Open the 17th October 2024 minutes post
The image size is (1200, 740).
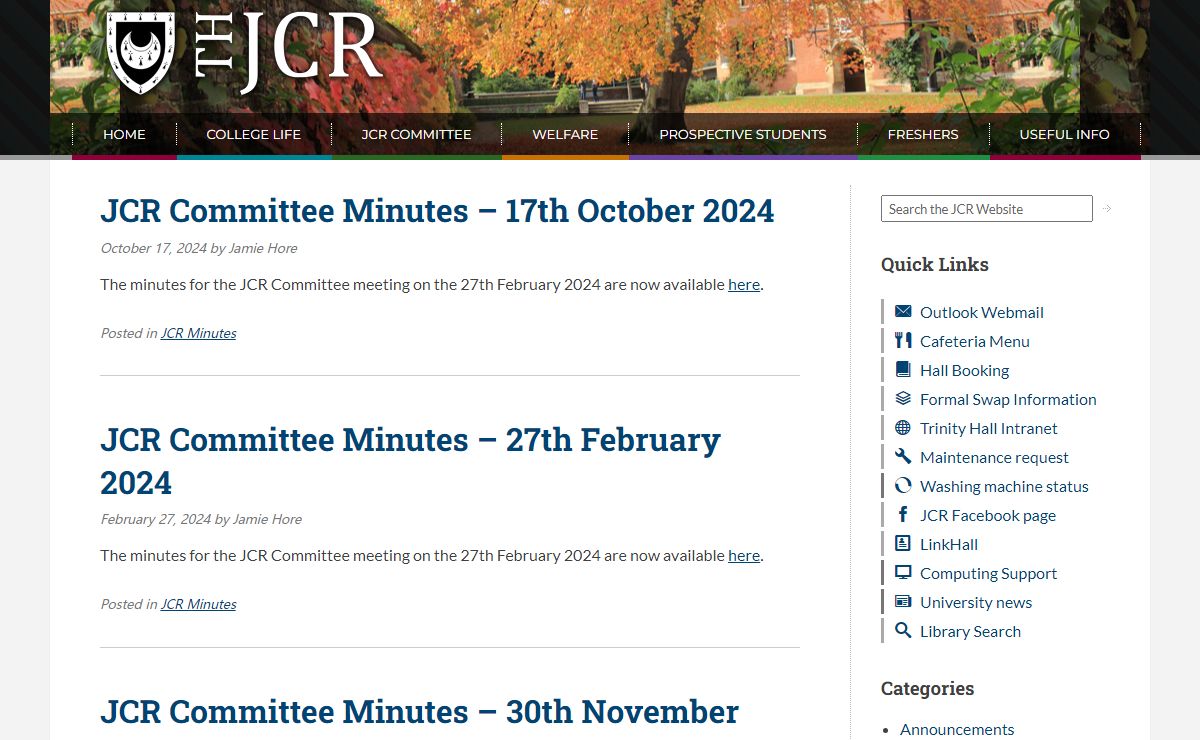coord(437,210)
